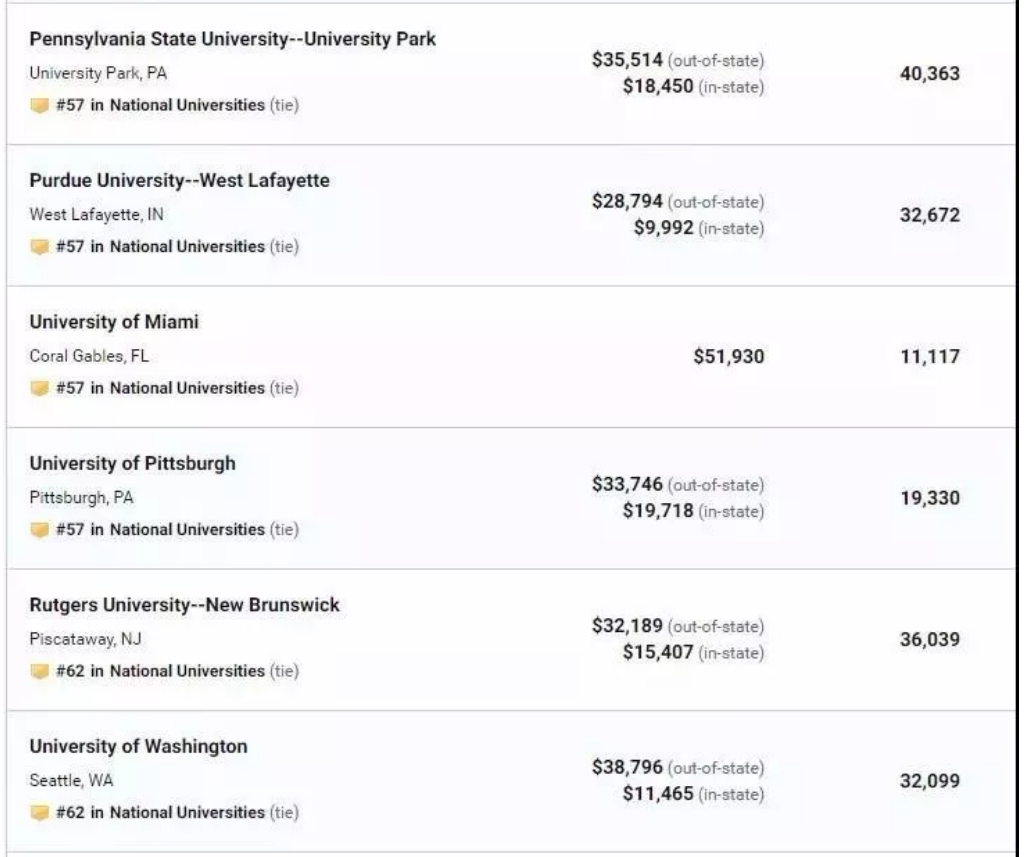Open Rutgers University--New Brunswick page
The height and width of the screenshot is (857, 1025).
point(184,605)
